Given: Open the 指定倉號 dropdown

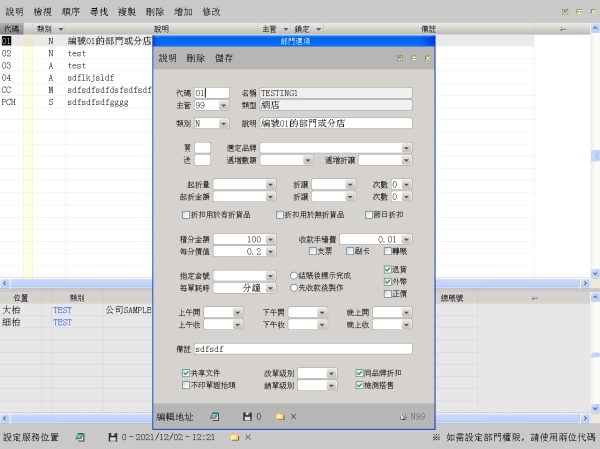Looking at the screenshot, I should pos(271,275).
